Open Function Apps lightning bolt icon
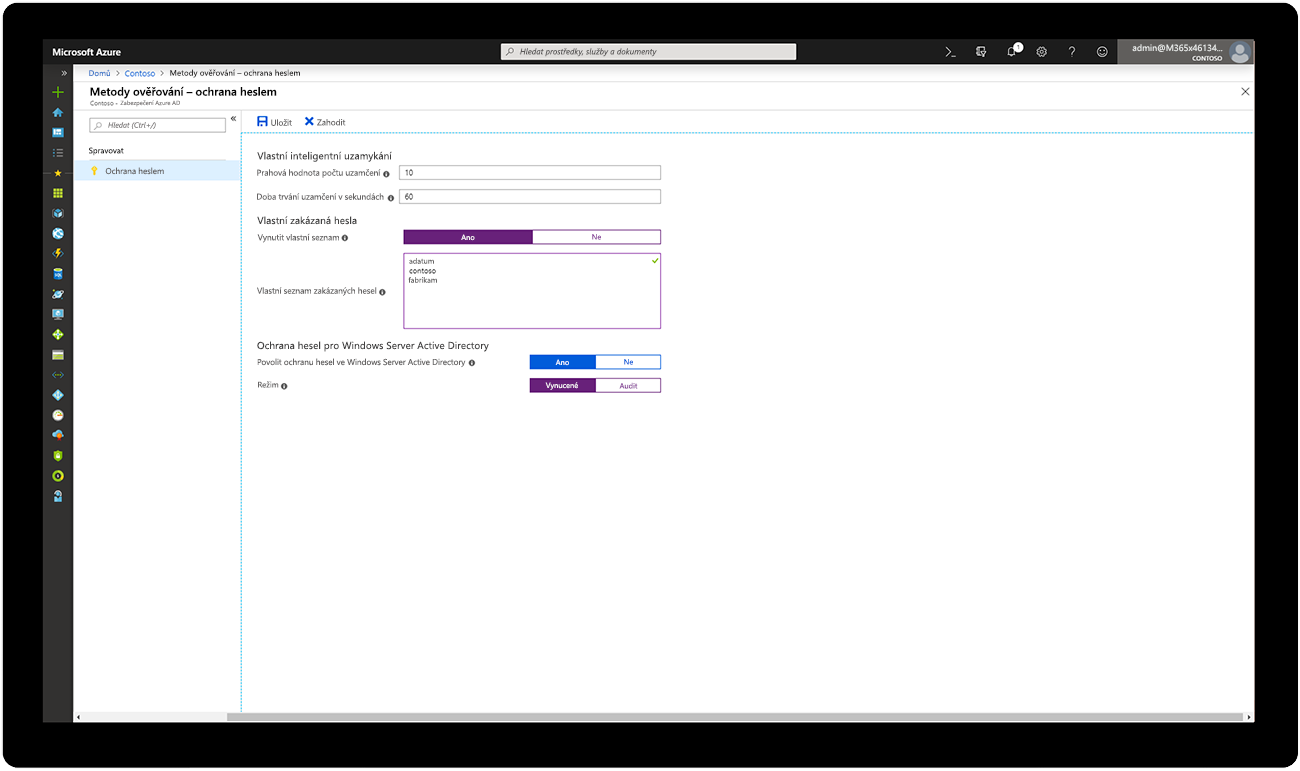Viewport: 1300px width, 771px height. point(58,253)
